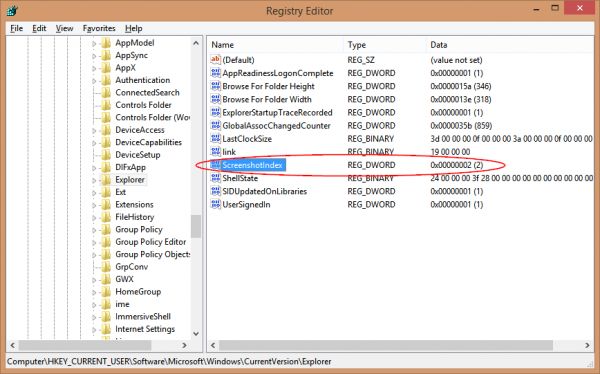Click the Internet Settings folder icon

106,329
